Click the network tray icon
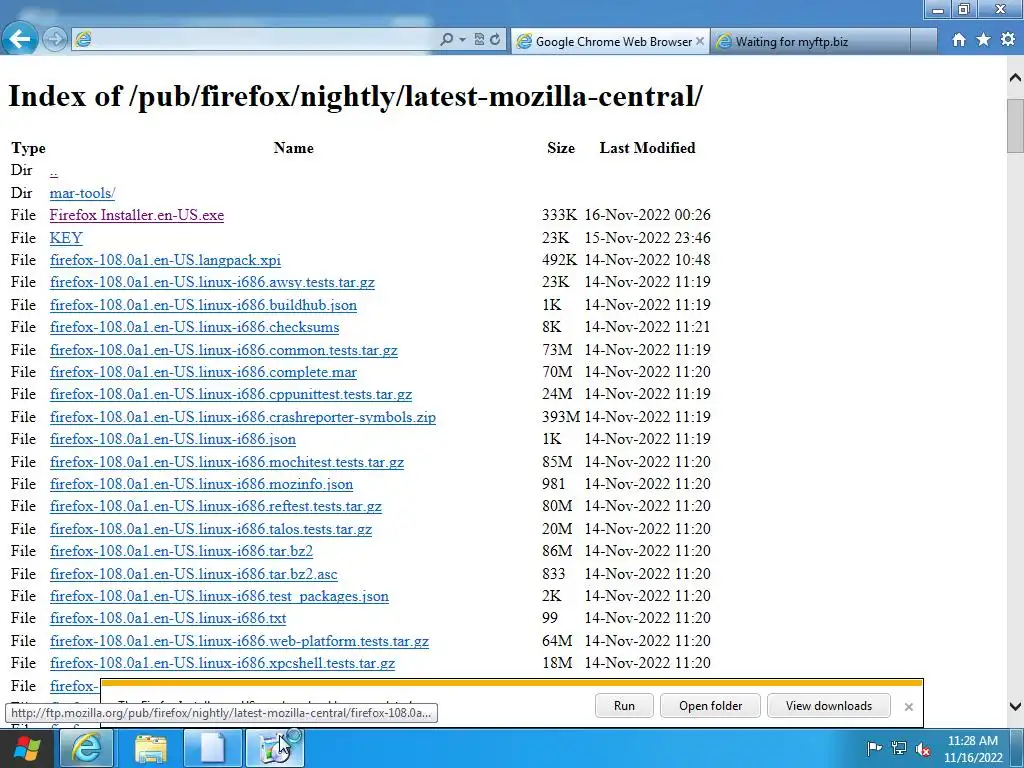 pos(899,748)
